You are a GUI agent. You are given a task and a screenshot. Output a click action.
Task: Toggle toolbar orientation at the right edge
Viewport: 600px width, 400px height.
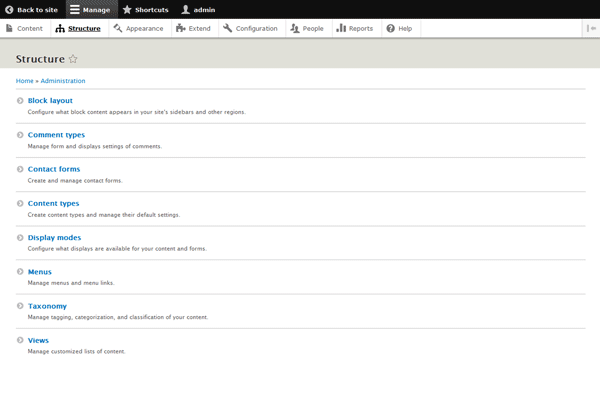589,28
